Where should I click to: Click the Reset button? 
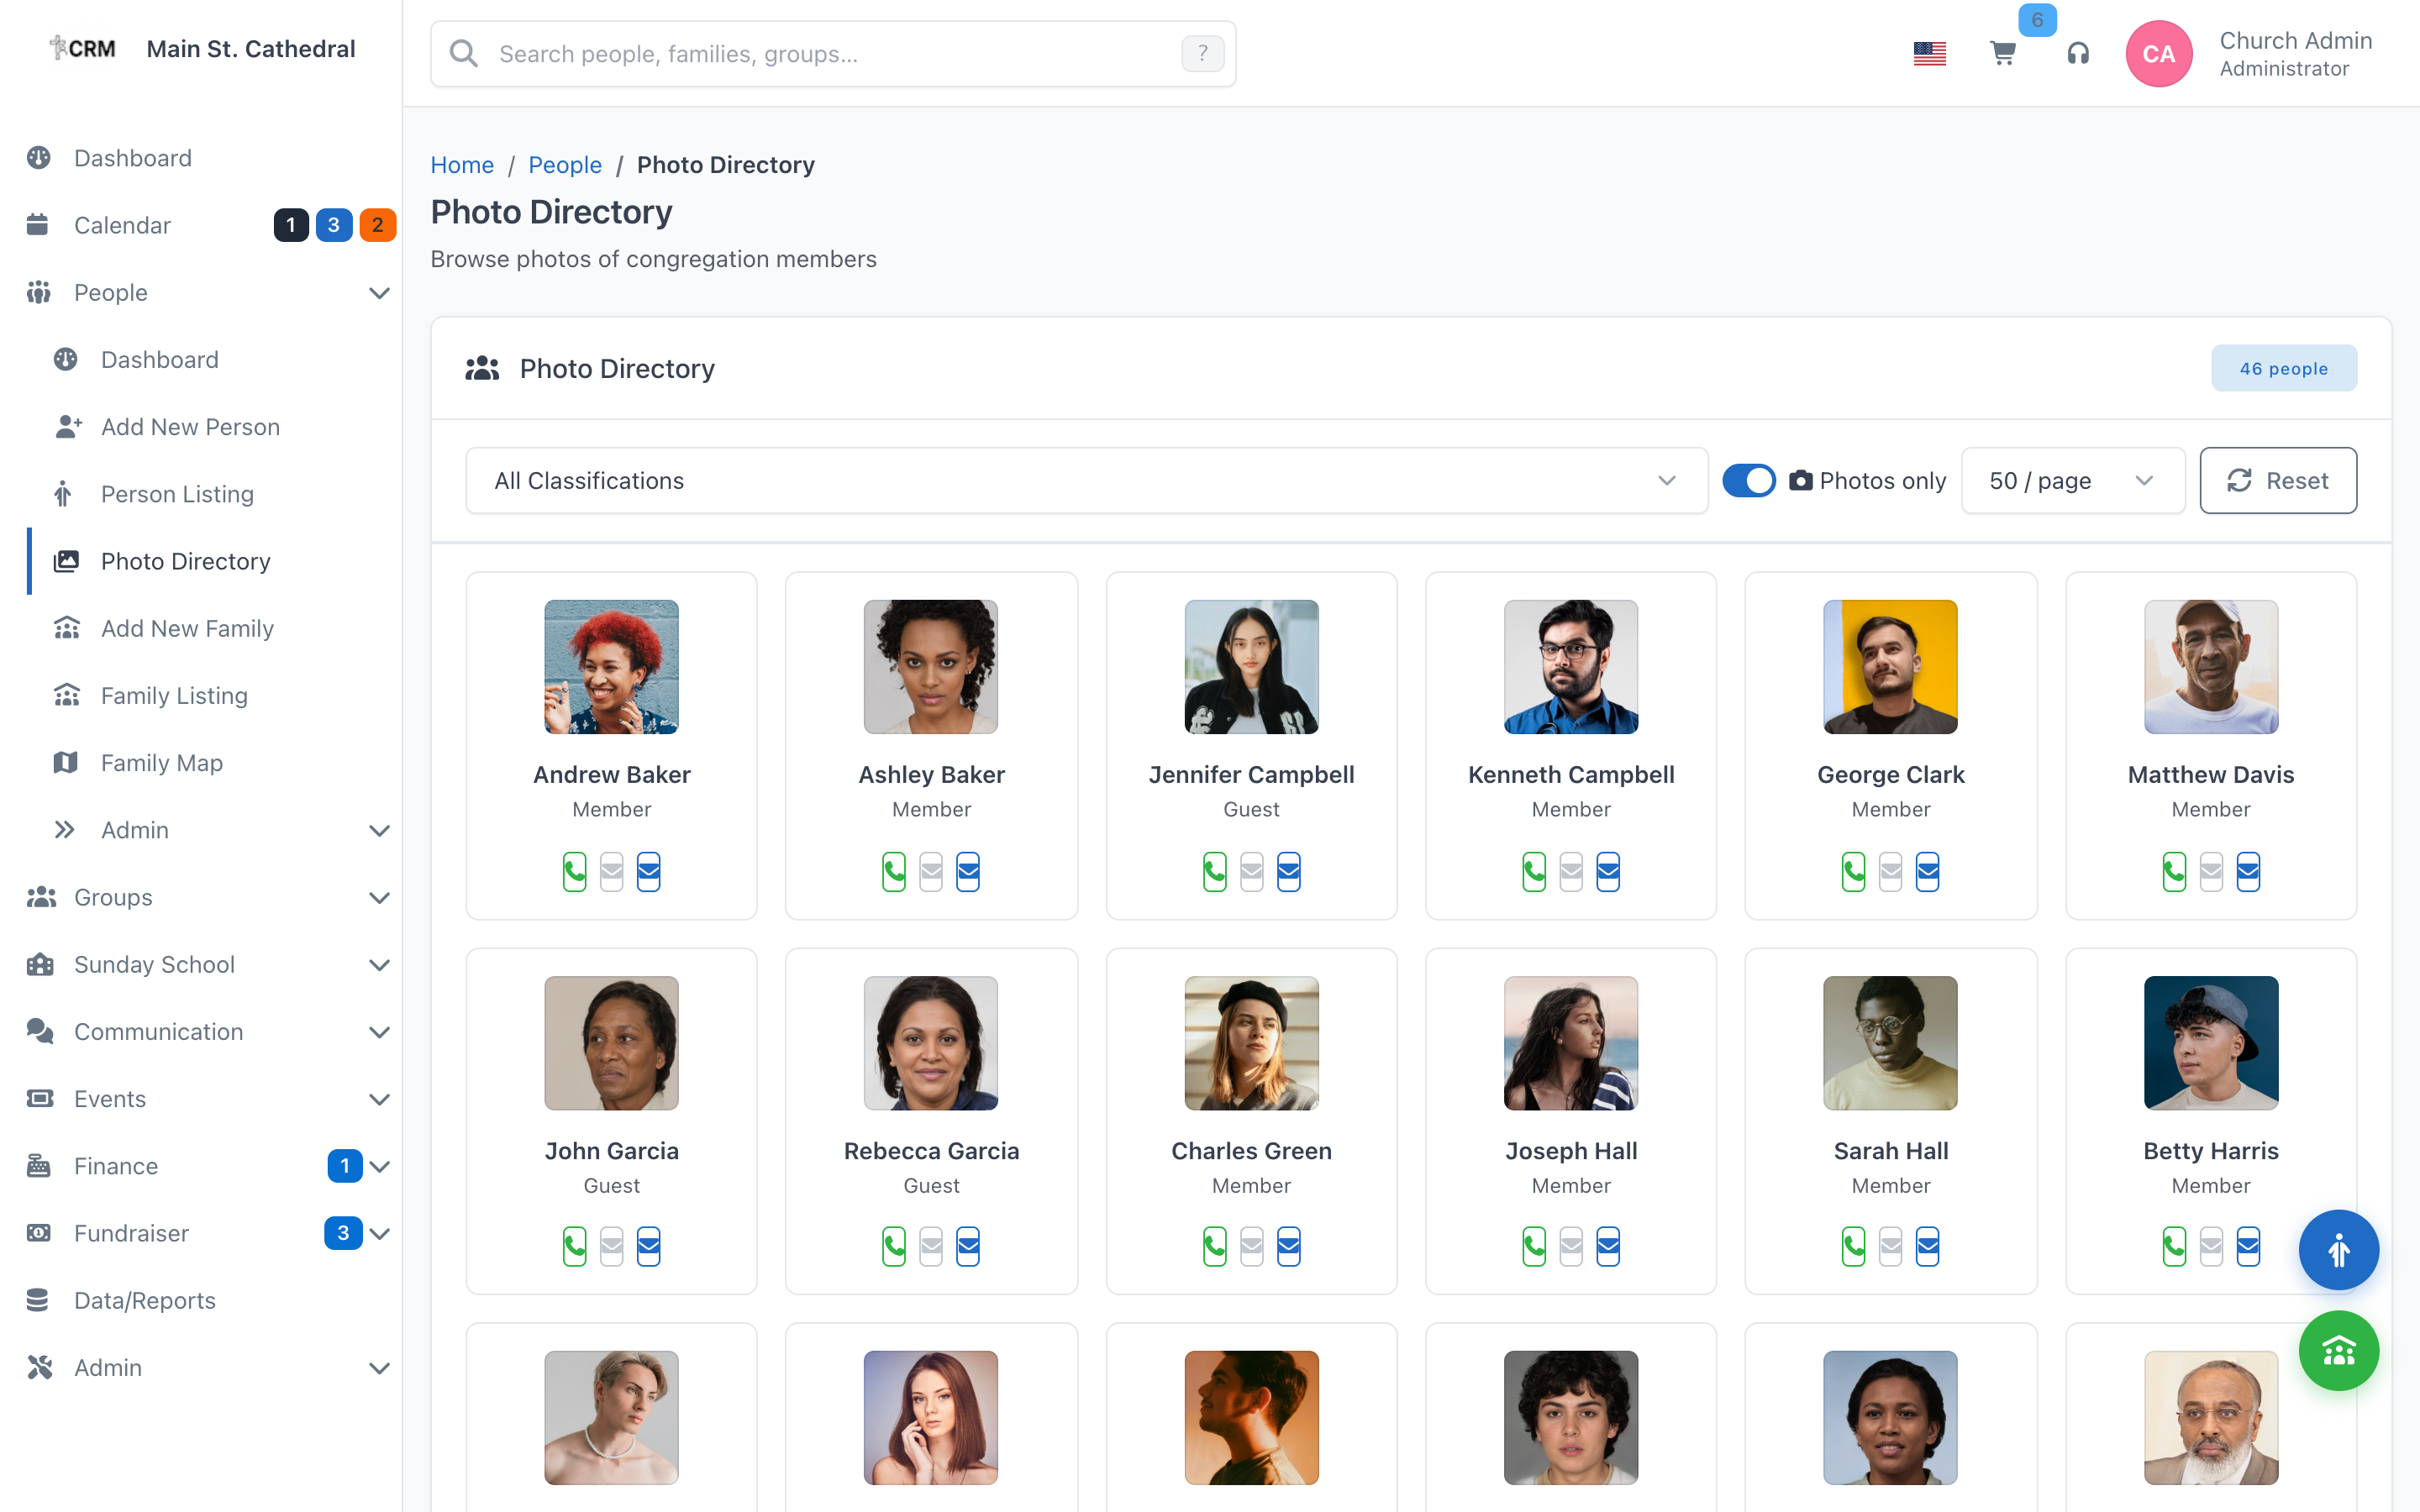pos(2278,480)
